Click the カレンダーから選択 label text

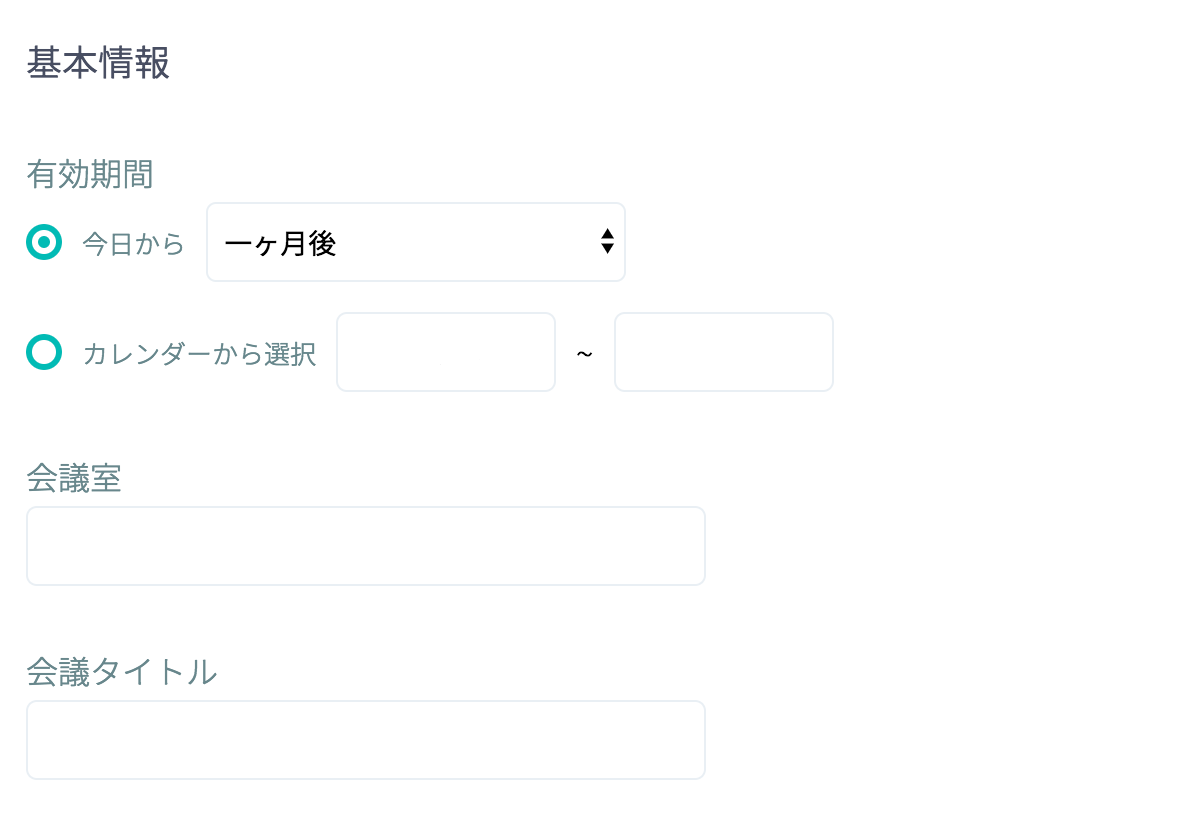pyautogui.click(x=199, y=354)
